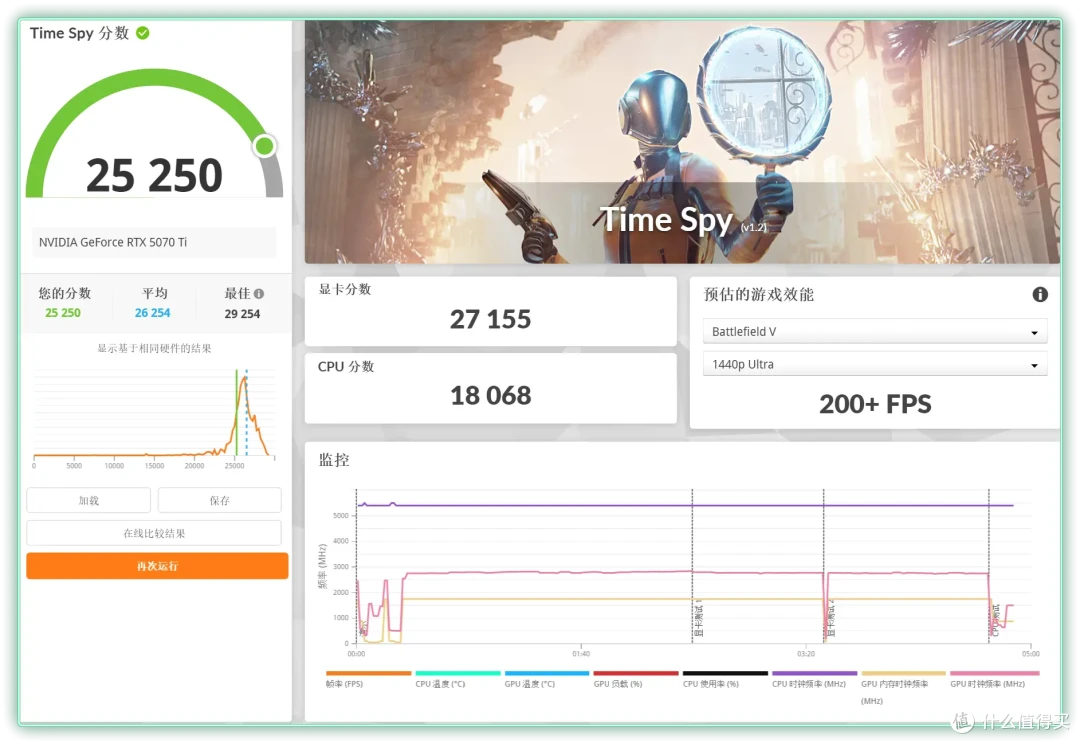Viewport: 1080px width, 744px height.
Task: Click the 在线比较结果 button
Action: [x=154, y=533]
